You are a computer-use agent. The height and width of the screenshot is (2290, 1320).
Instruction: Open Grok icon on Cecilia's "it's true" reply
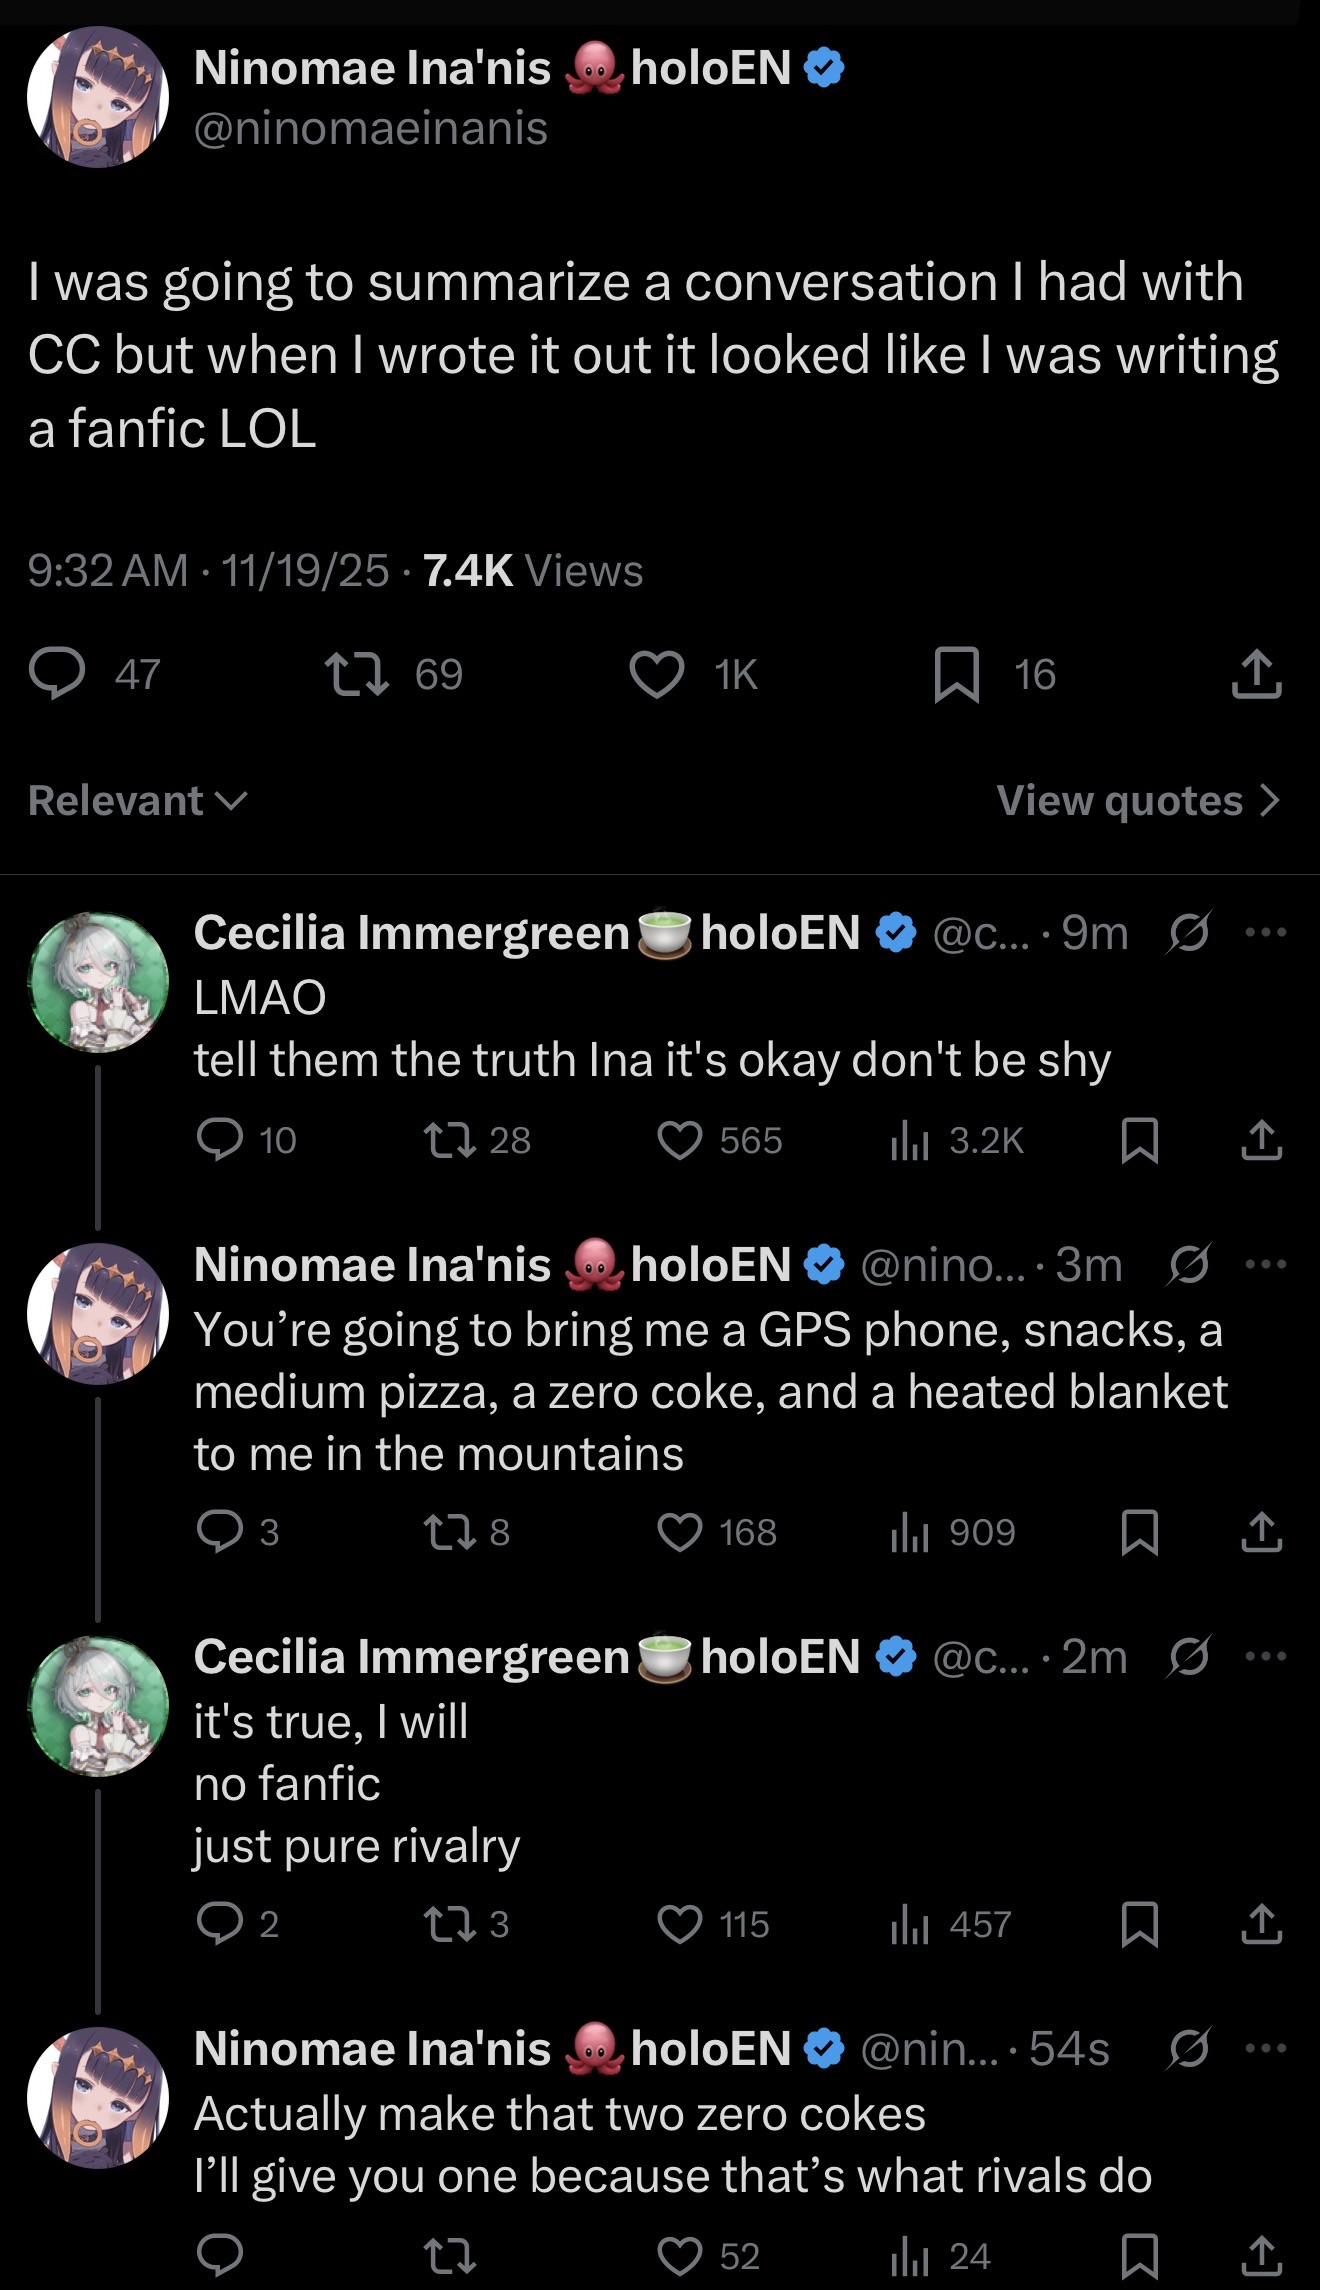tap(1189, 1656)
